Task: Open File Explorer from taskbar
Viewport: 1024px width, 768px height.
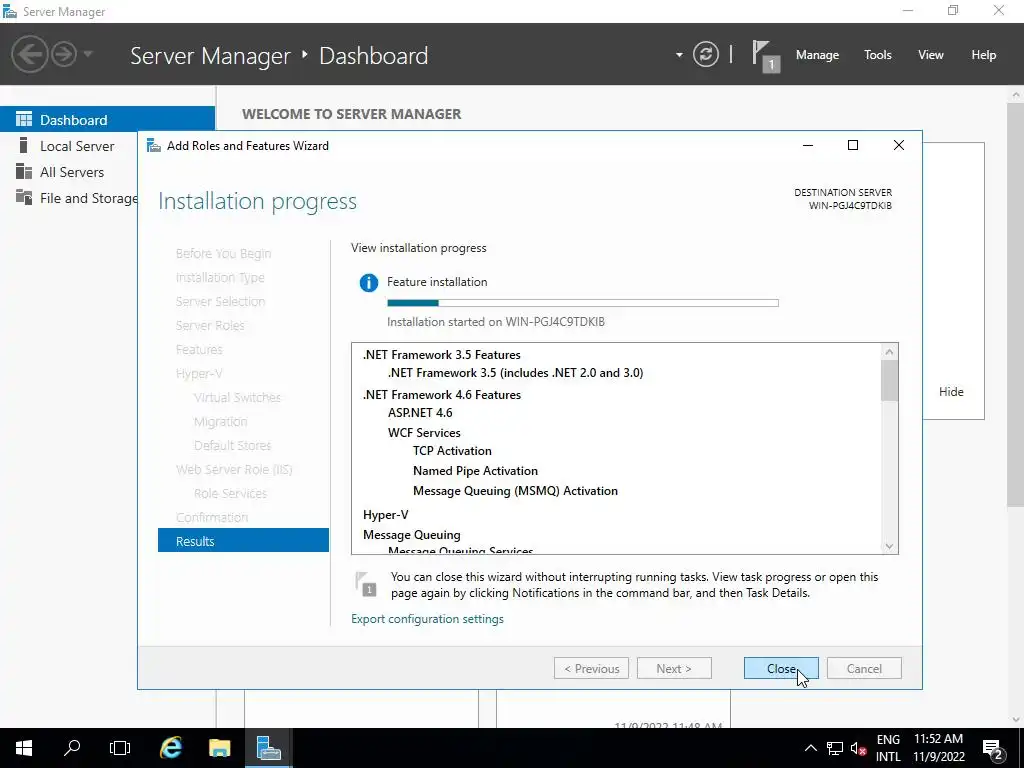Action: tap(219, 748)
